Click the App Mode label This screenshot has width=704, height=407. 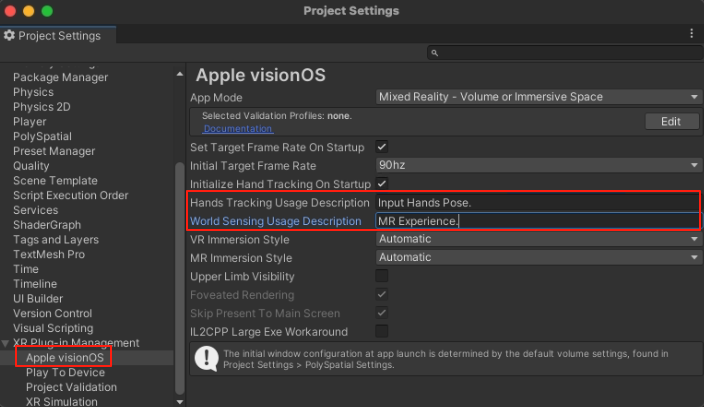(216, 97)
